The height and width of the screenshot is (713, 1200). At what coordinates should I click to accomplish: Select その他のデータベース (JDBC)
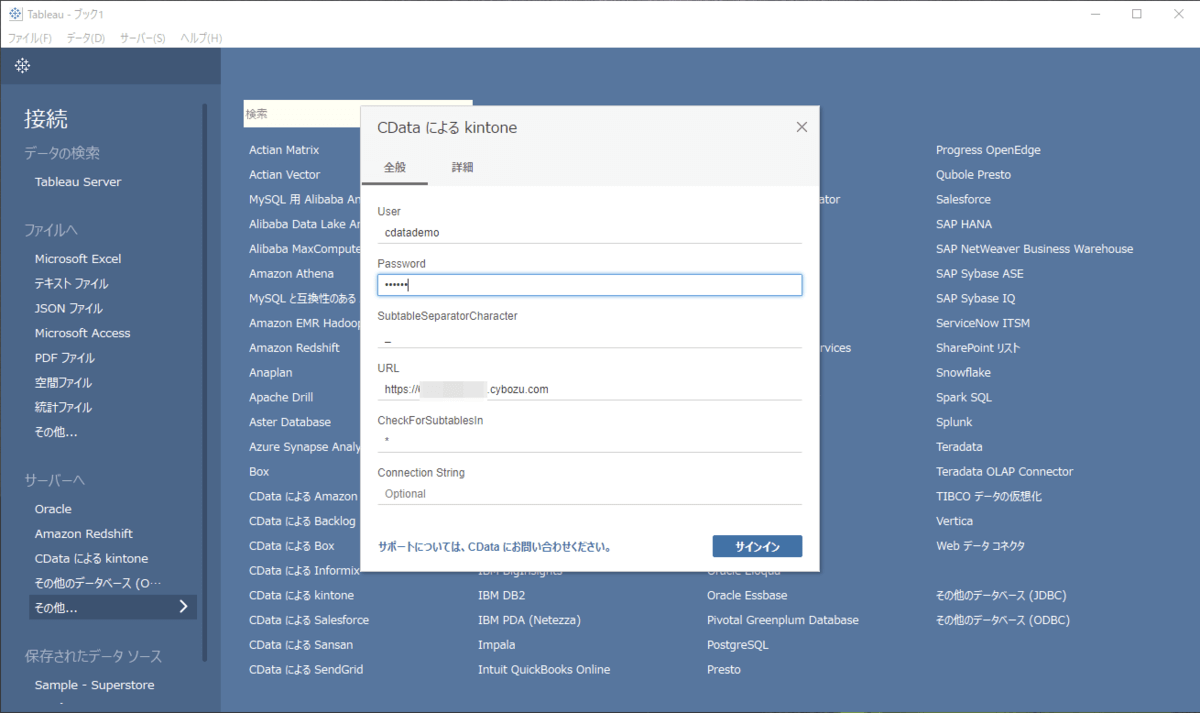(1003, 595)
